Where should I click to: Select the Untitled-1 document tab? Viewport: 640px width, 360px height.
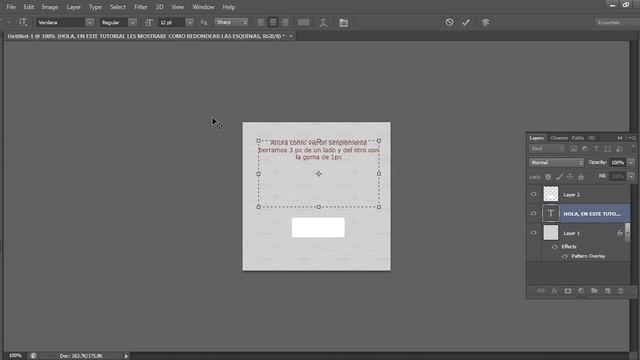pos(146,36)
